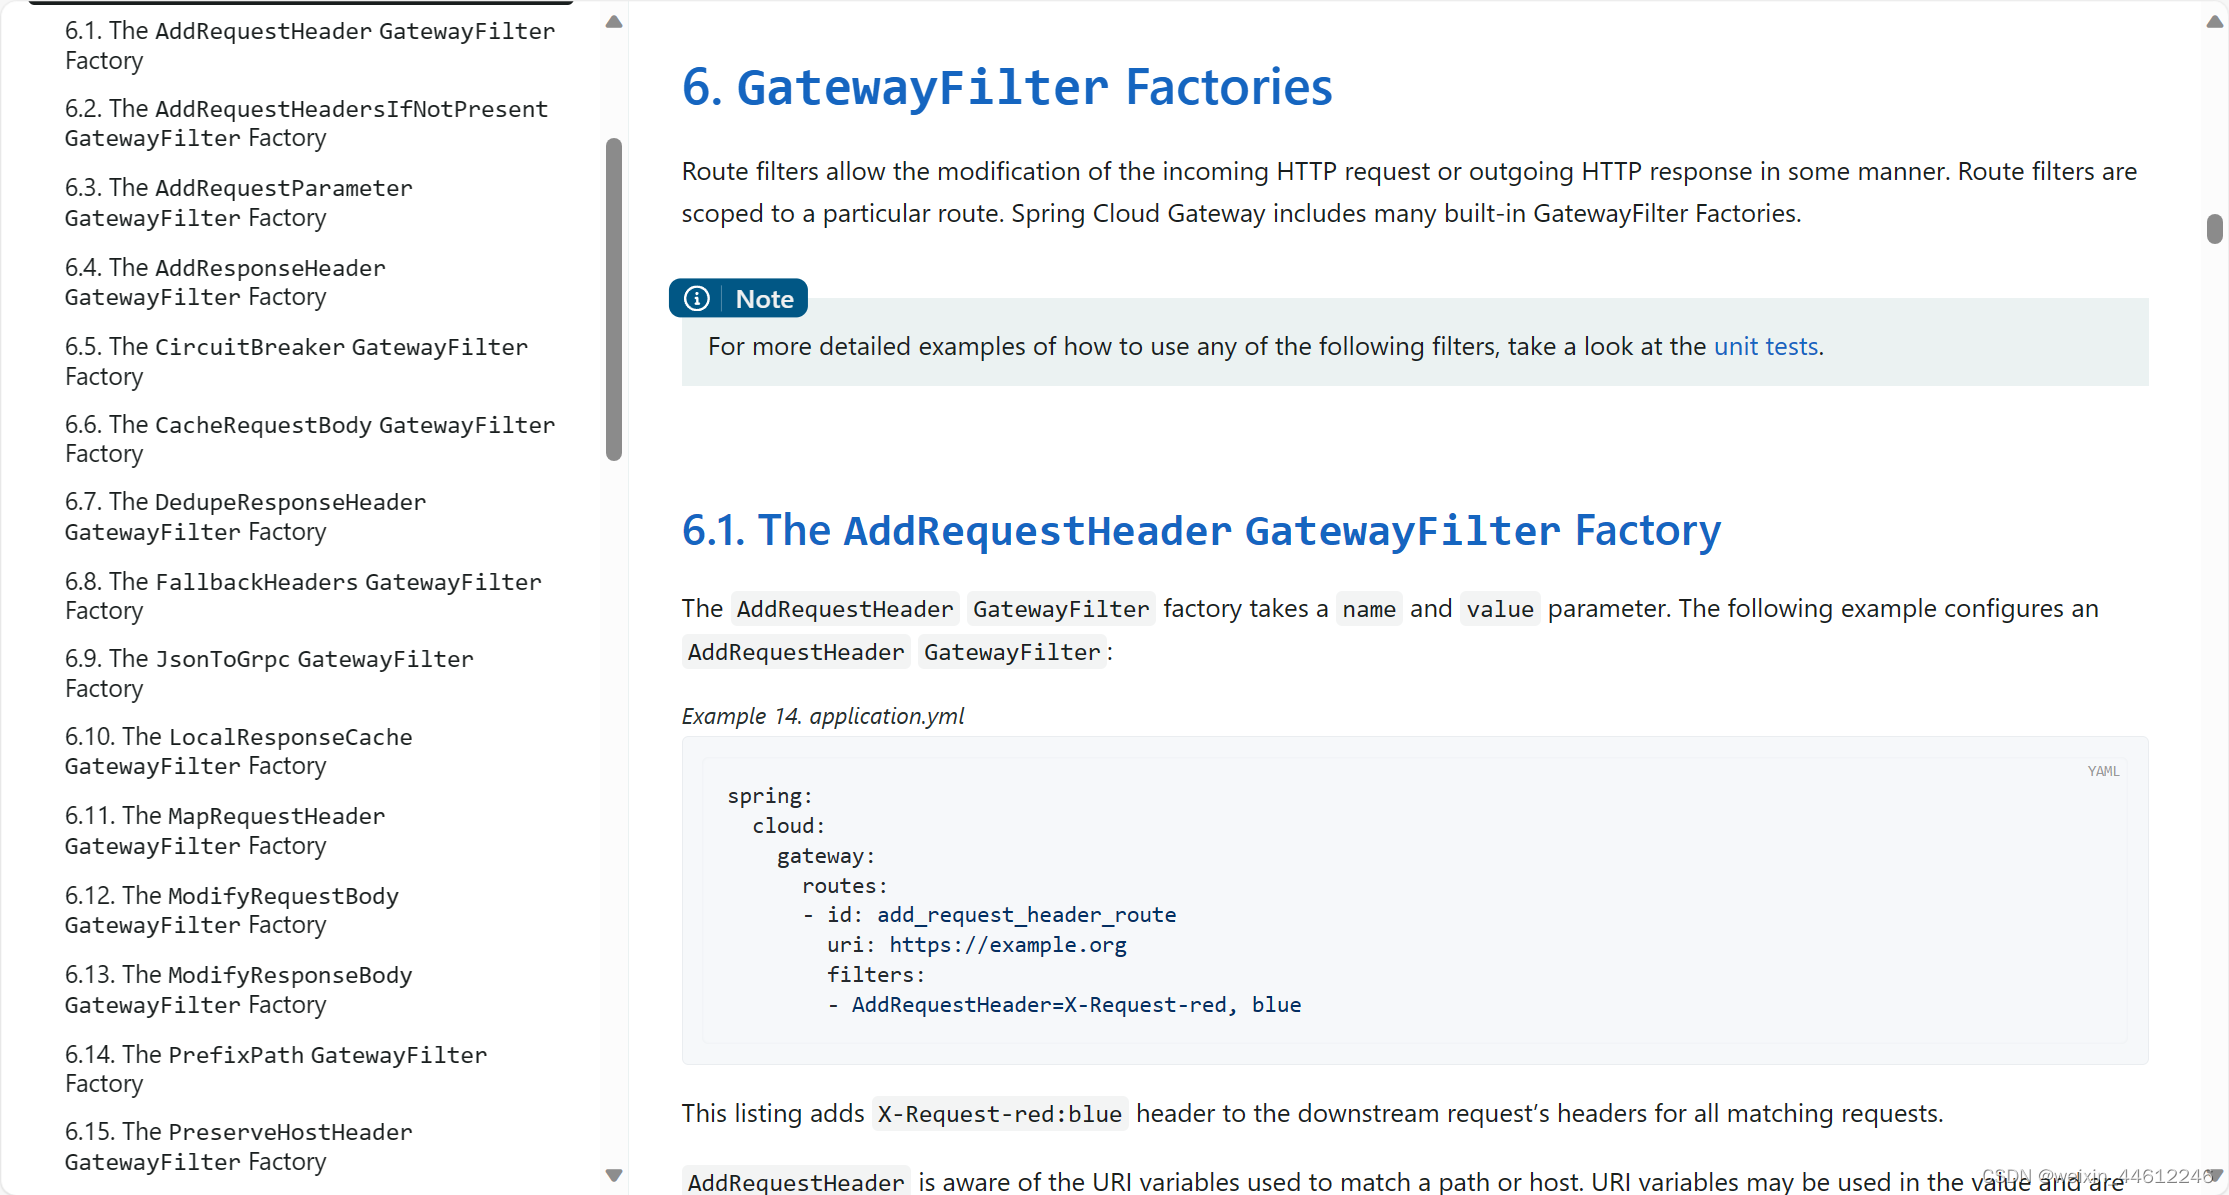2229x1195 pixels.
Task: Click the inline code 'name' parameter
Action: pos(1369,609)
